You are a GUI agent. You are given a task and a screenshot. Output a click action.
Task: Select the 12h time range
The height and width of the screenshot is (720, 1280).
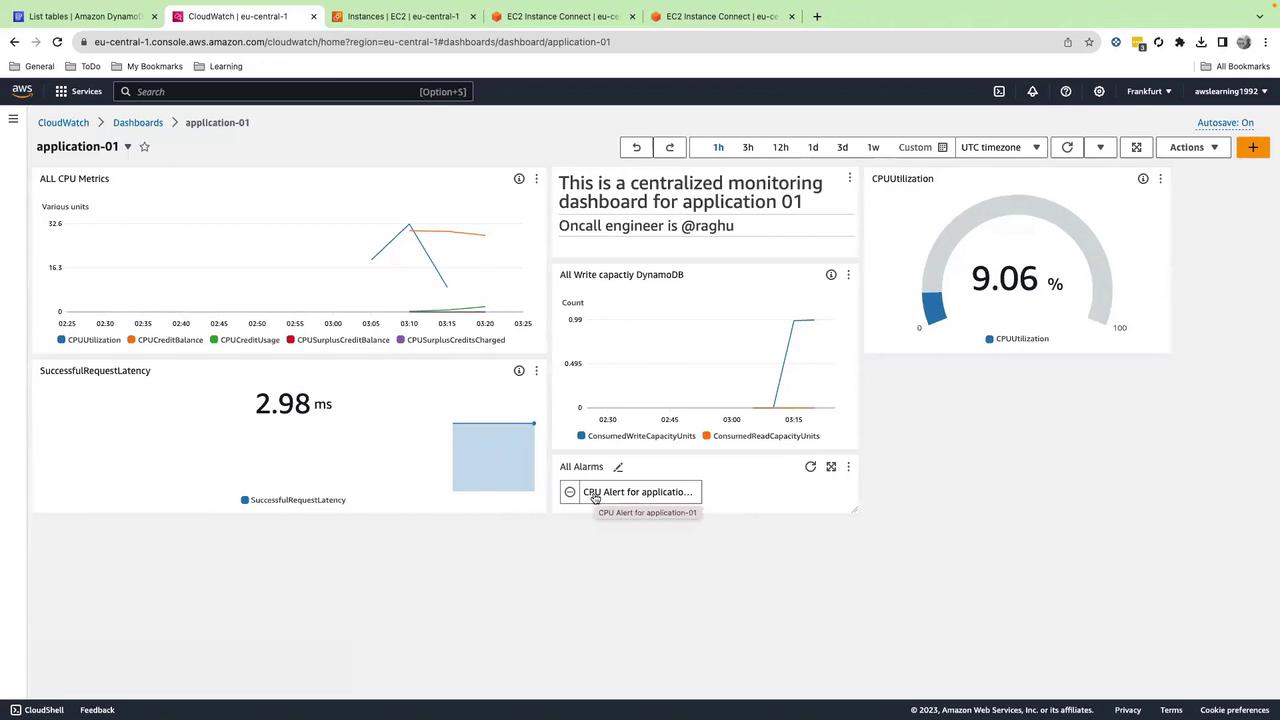click(781, 147)
